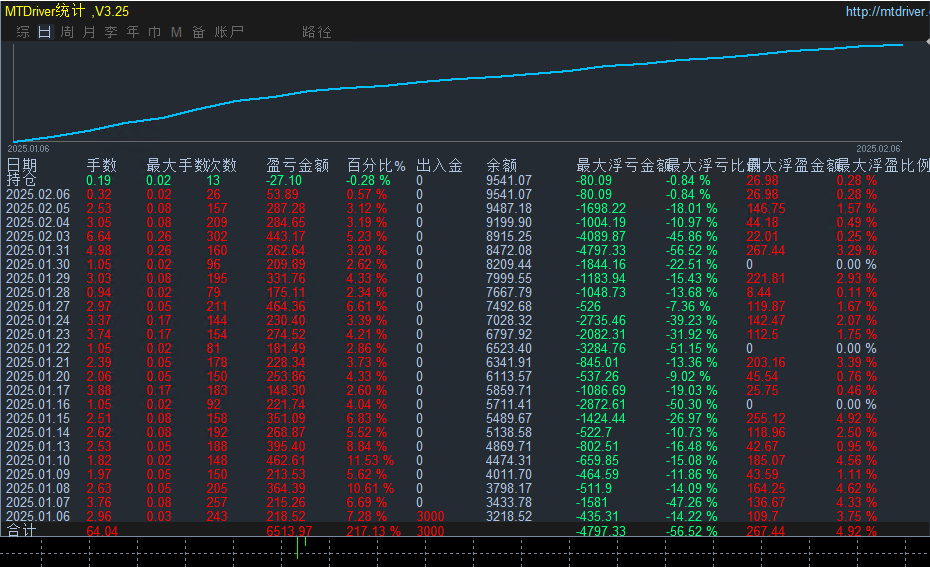Click the 余额 column header
This screenshot has width=930, height=567.
click(x=502, y=165)
